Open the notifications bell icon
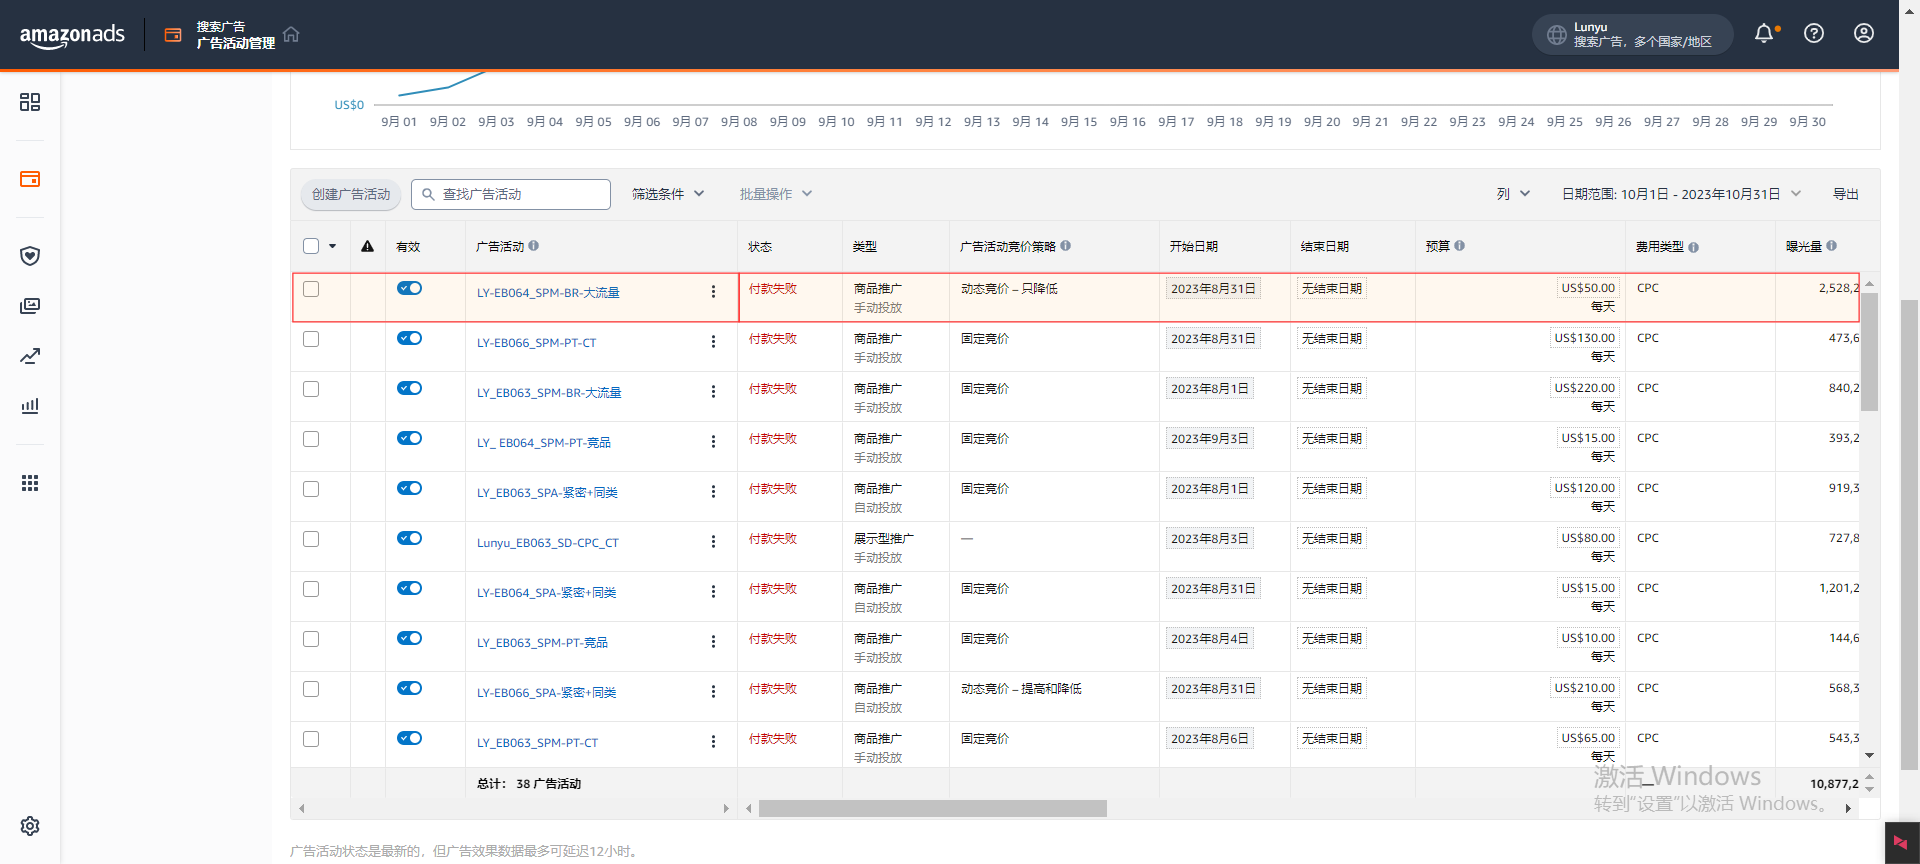 pos(1764,34)
